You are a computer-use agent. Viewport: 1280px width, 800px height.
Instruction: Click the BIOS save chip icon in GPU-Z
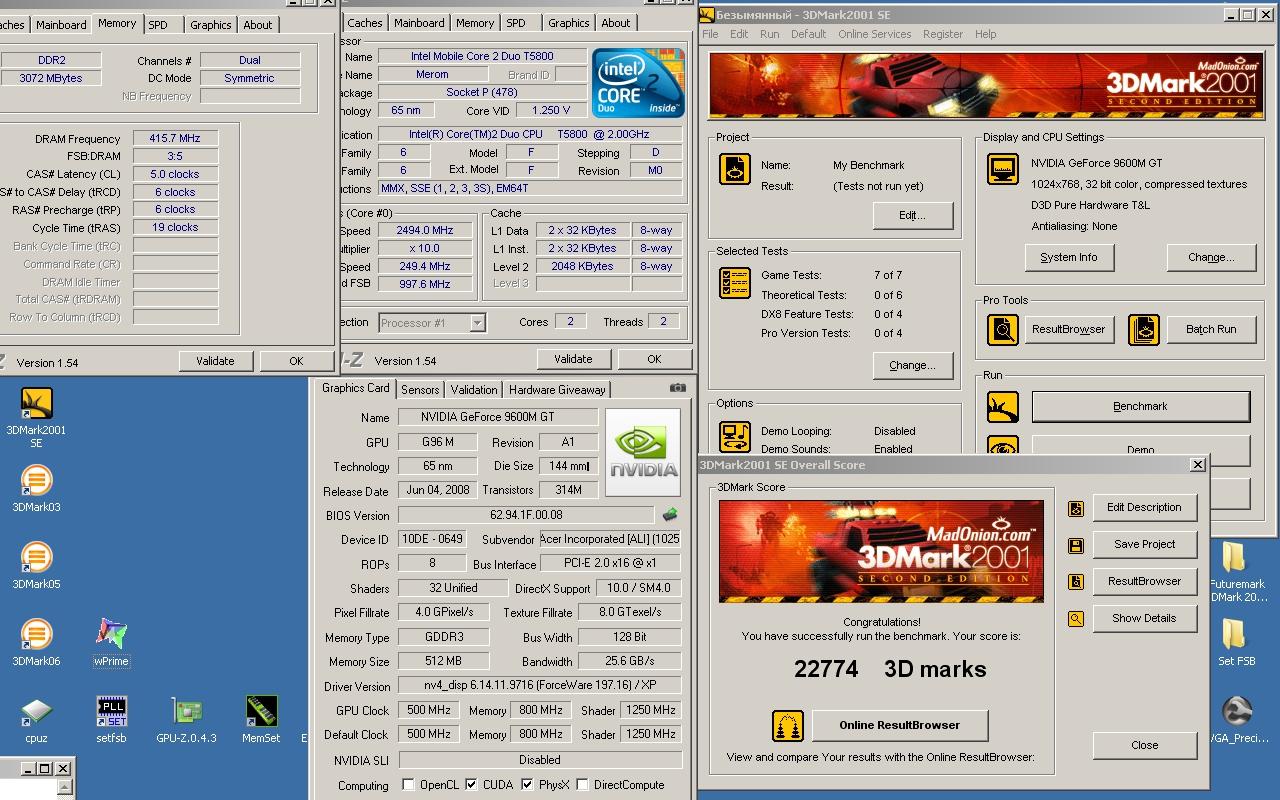(669, 515)
